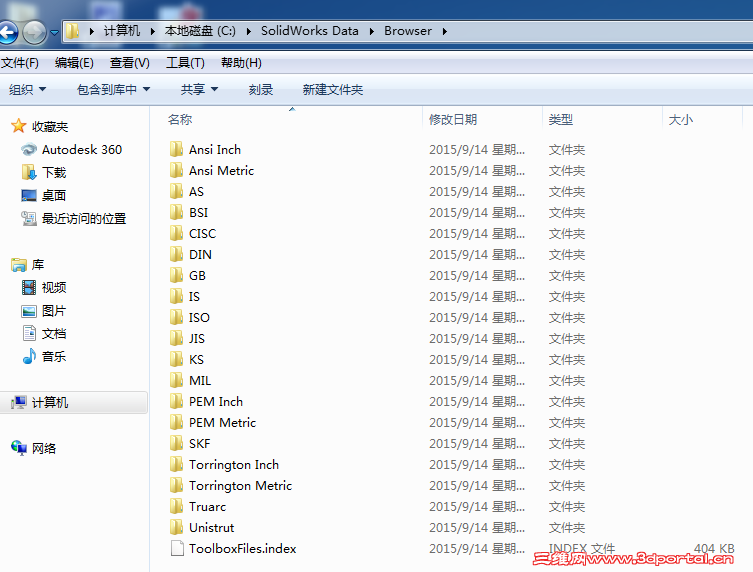Navigate to SolidWorks Data breadcrumb
The image size is (753, 572).
click(310, 31)
